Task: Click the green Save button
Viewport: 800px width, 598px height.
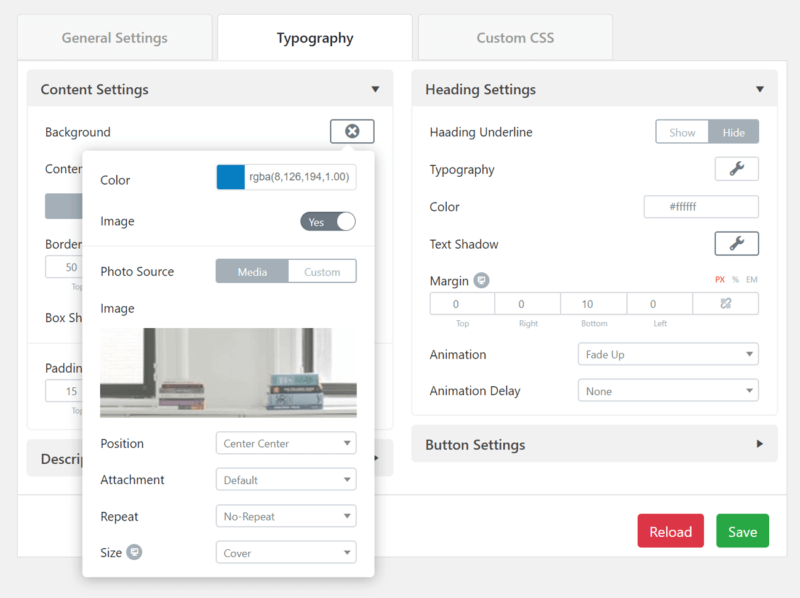Action: pyautogui.click(x=742, y=531)
